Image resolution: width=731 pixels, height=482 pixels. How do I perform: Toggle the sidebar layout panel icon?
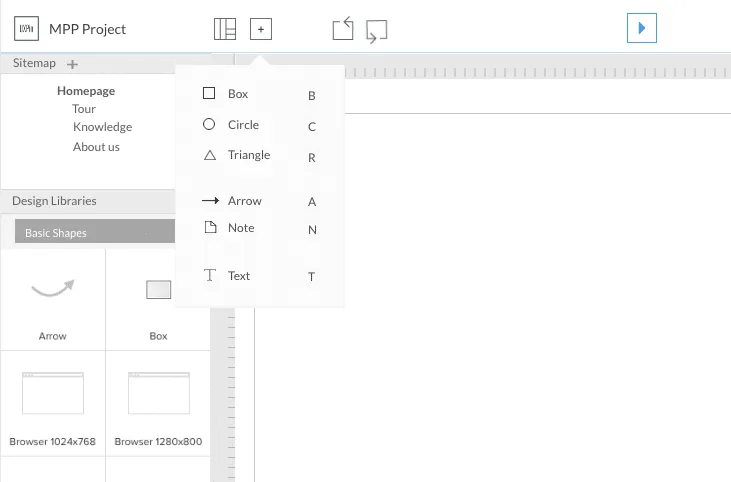pos(225,29)
